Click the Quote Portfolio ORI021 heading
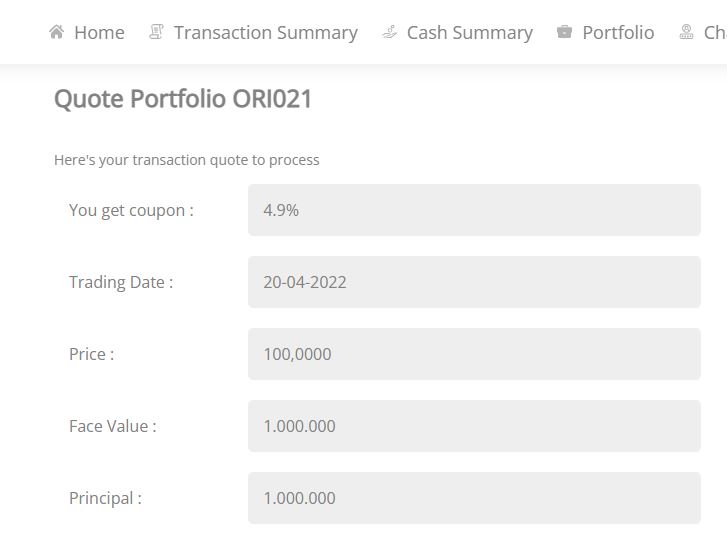Screen dimensions: 727x537 pyautogui.click(x=183, y=99)
